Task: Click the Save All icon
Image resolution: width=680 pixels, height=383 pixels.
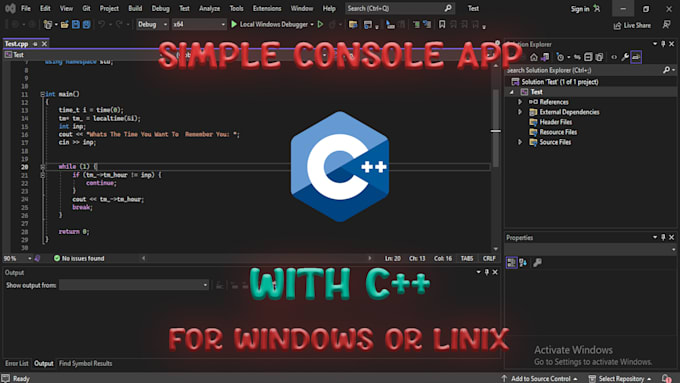Action: tap(87, 25)
